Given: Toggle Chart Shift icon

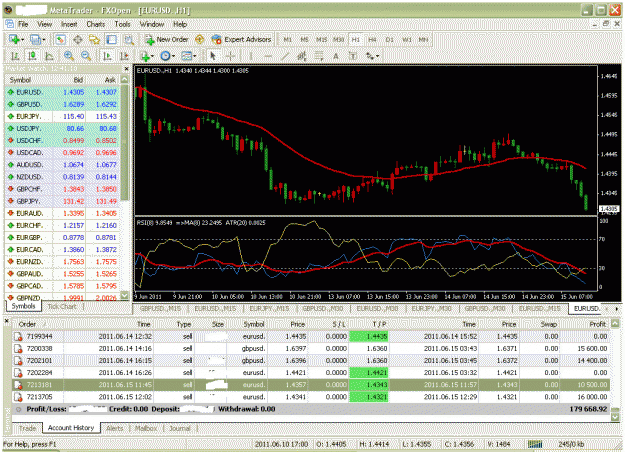Looking at the screenshot, I should pos(124,56).
